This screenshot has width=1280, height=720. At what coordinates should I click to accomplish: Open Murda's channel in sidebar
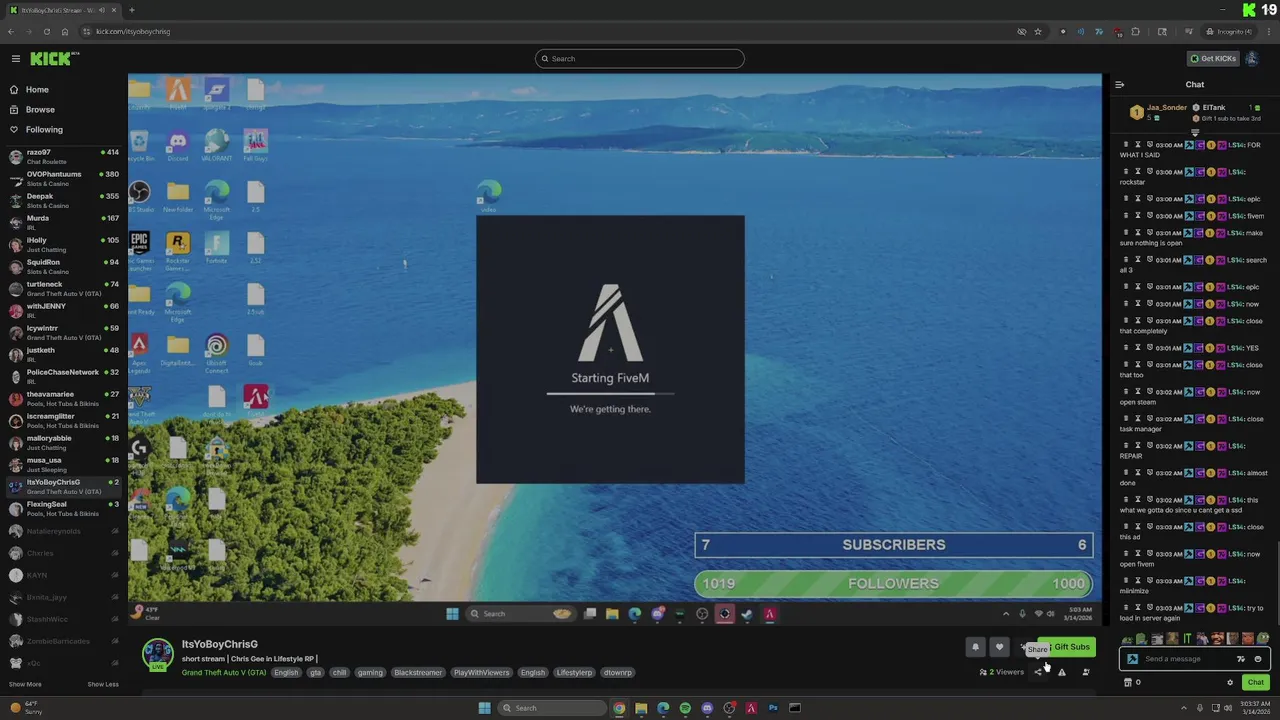point(62,222)
